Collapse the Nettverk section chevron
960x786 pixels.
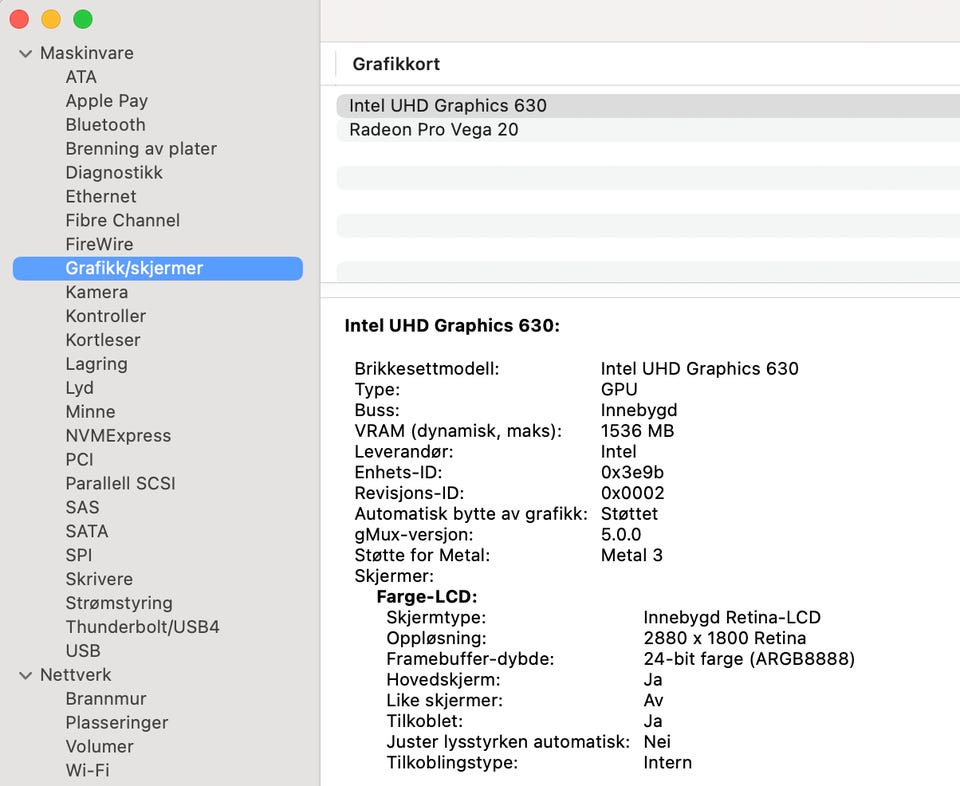click(25, 675)
